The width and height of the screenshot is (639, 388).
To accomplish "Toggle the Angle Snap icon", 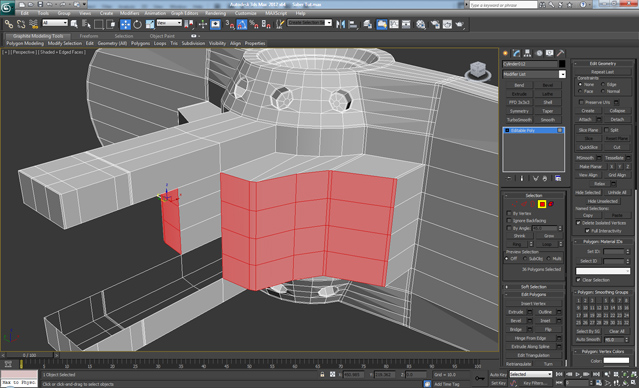I will 242,24.
